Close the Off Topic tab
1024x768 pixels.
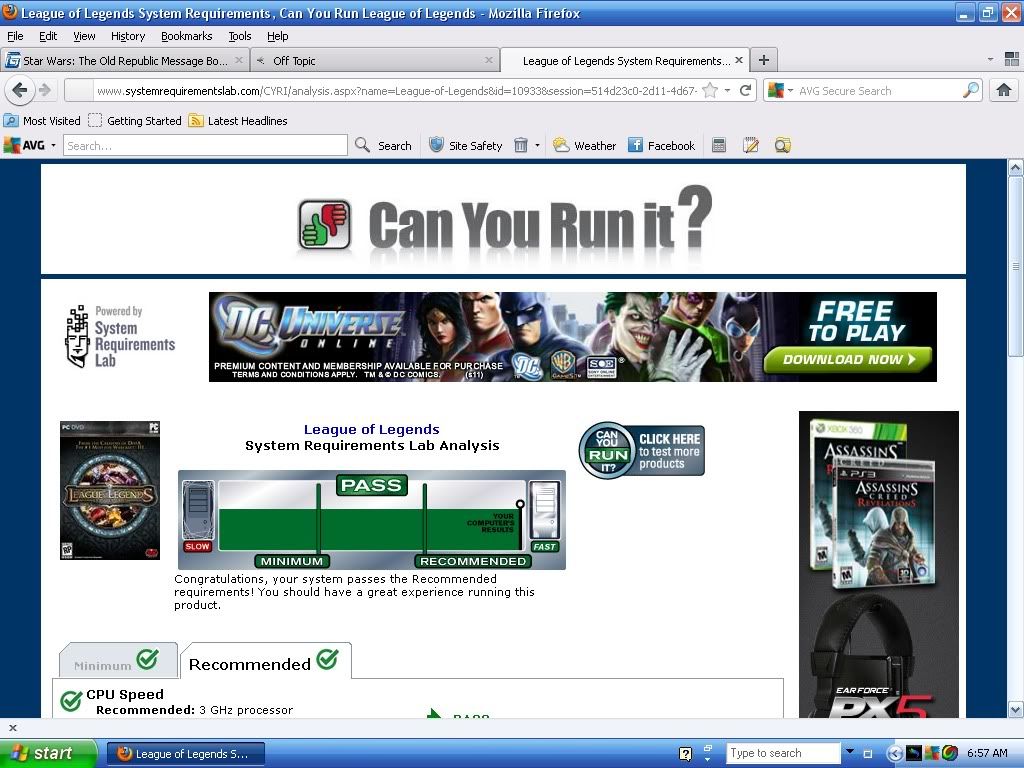[x=488, y=60]
